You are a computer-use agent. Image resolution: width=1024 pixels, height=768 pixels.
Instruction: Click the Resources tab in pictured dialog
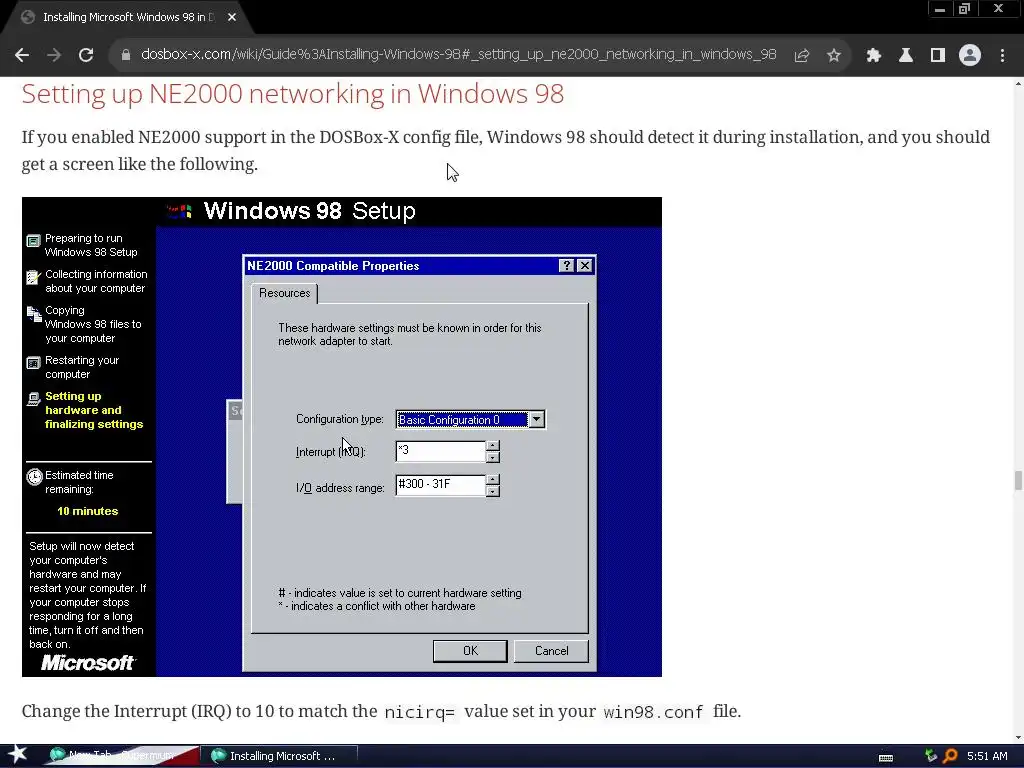(x=284, y=293)
